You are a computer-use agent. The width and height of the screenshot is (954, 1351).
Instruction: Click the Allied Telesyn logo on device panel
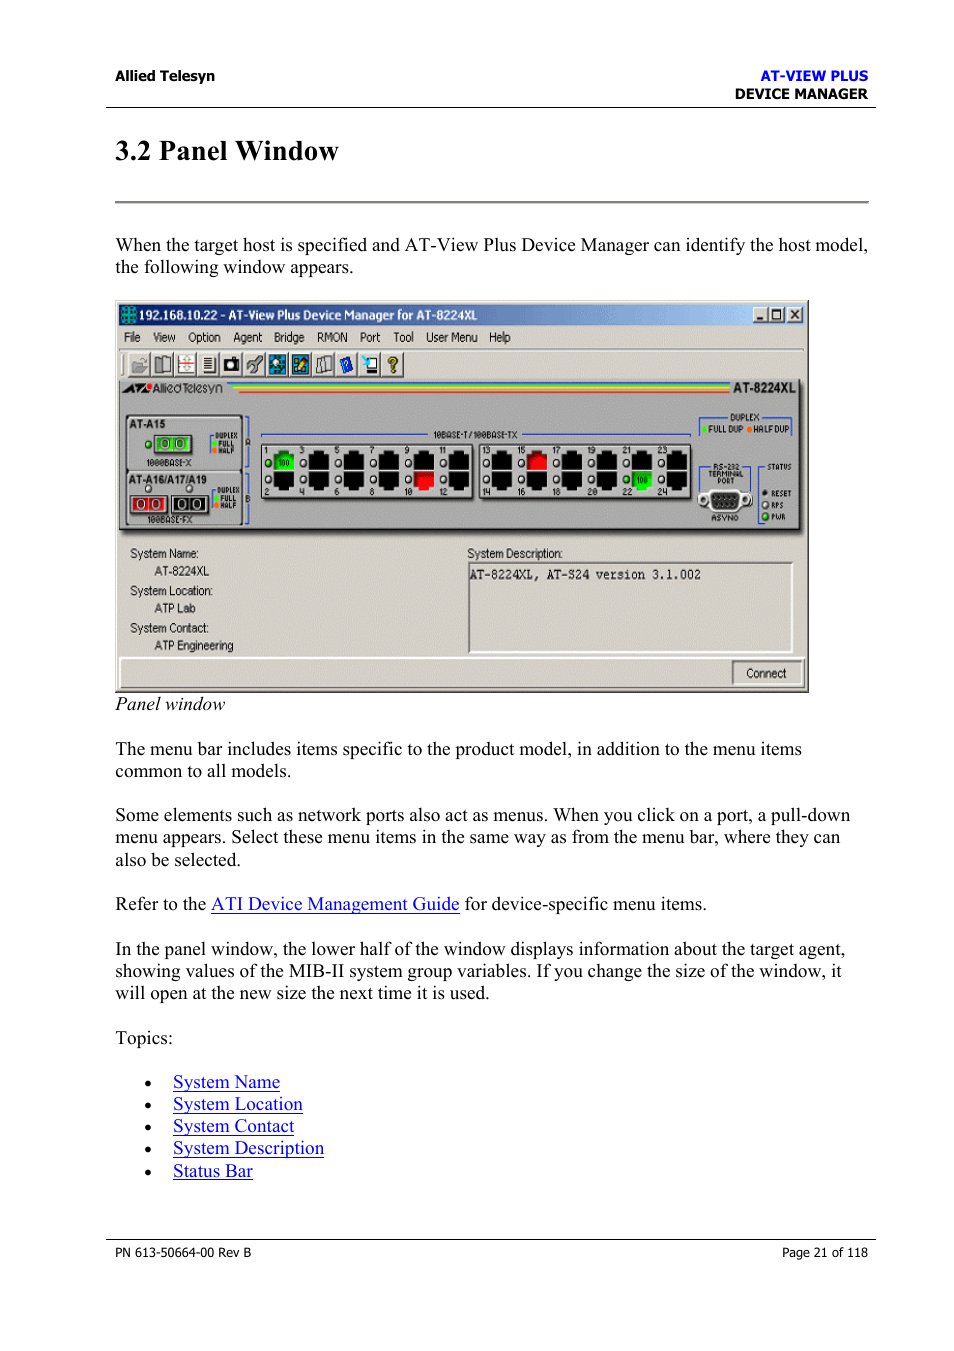(173, 388)
